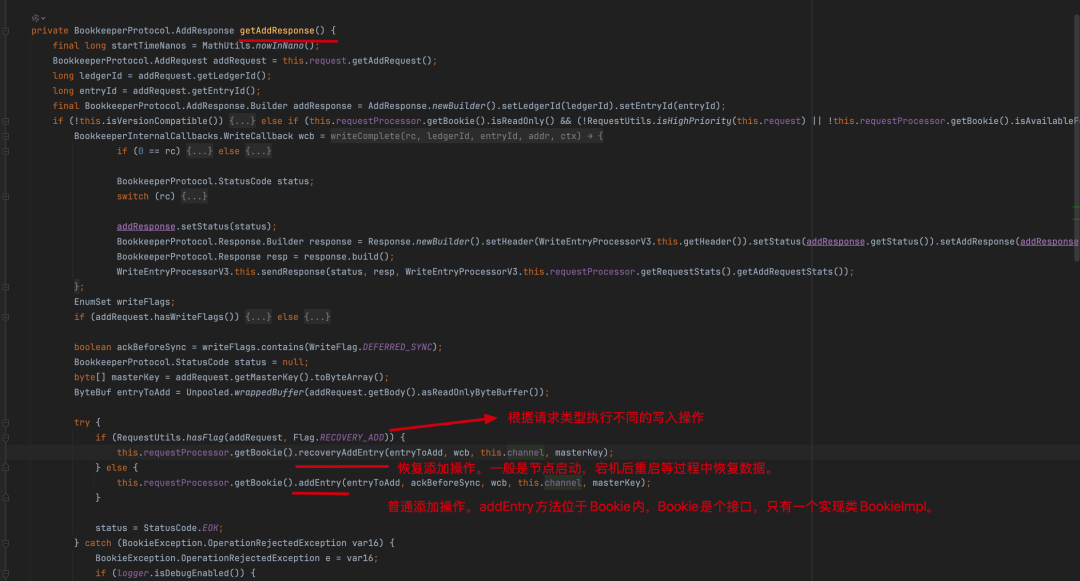Click 'nowInNano' in the startTimeNanos line
This screenshot has height=581, width=1080.
280,46
